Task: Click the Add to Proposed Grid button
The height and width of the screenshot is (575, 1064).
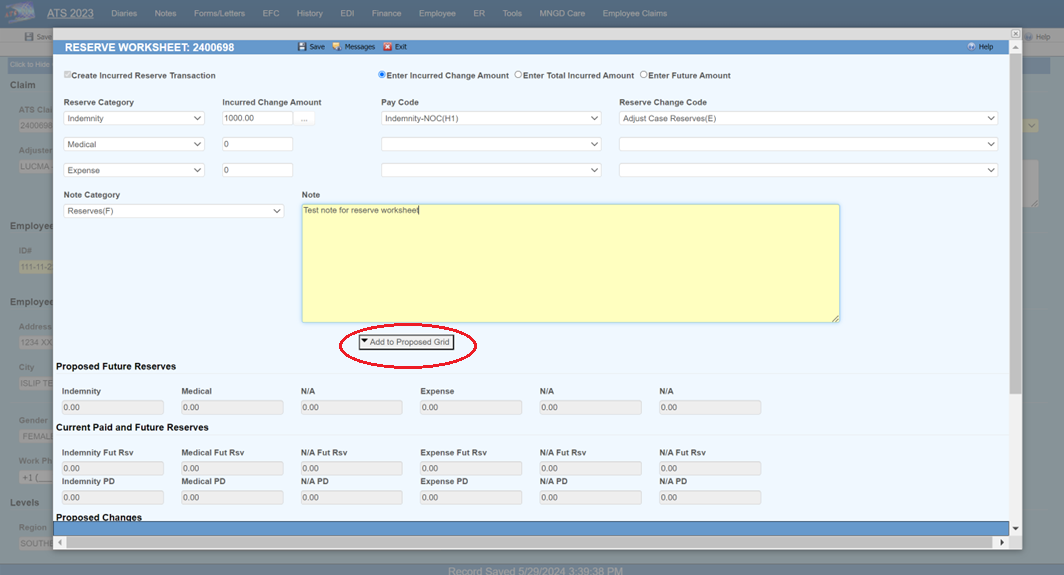Action: click(406, 342)
